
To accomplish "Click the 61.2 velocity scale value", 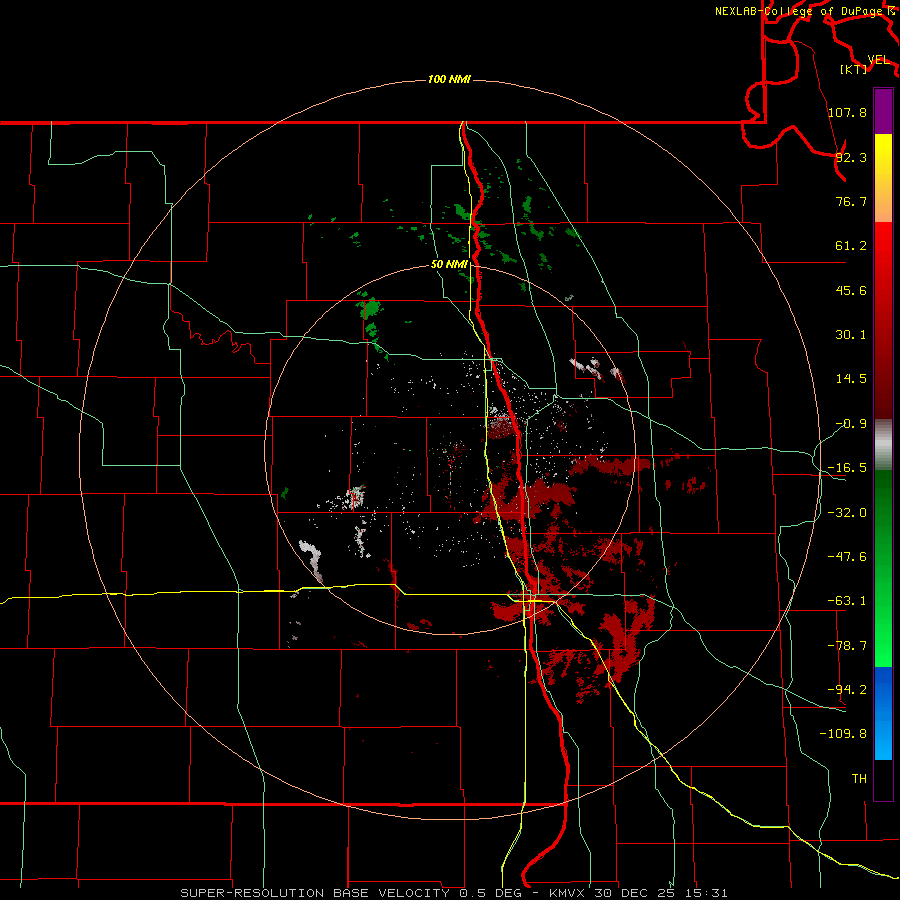I will click(851, 246).
